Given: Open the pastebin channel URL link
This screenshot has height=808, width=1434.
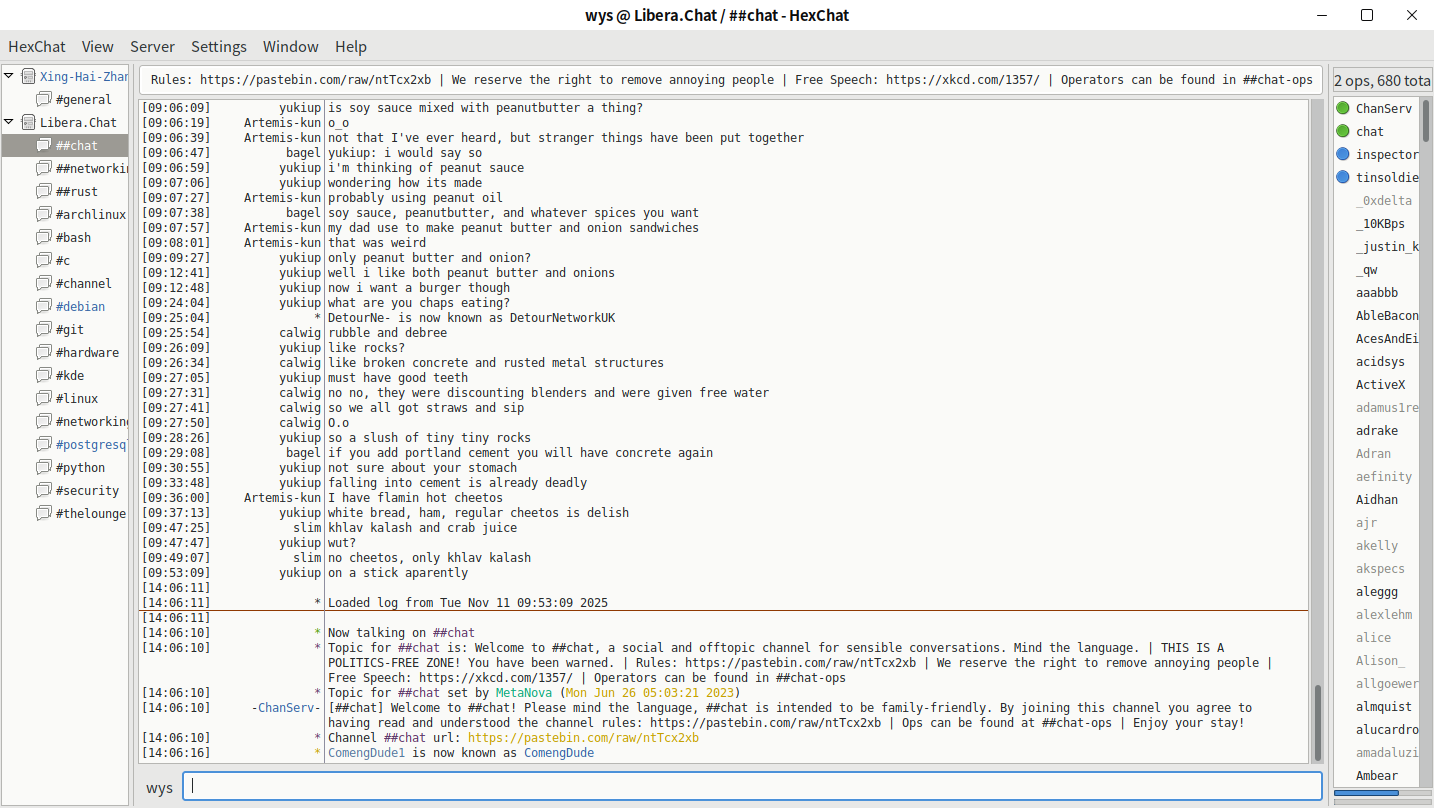Looking at the screenshot, I should (583, 738).
